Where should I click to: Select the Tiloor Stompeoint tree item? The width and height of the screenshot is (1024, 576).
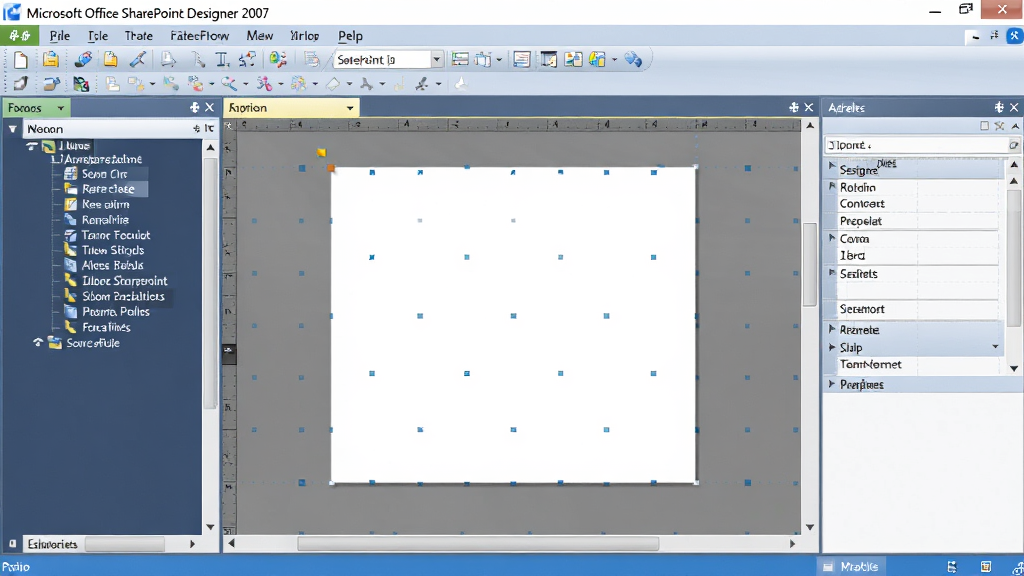click(124, 281)
